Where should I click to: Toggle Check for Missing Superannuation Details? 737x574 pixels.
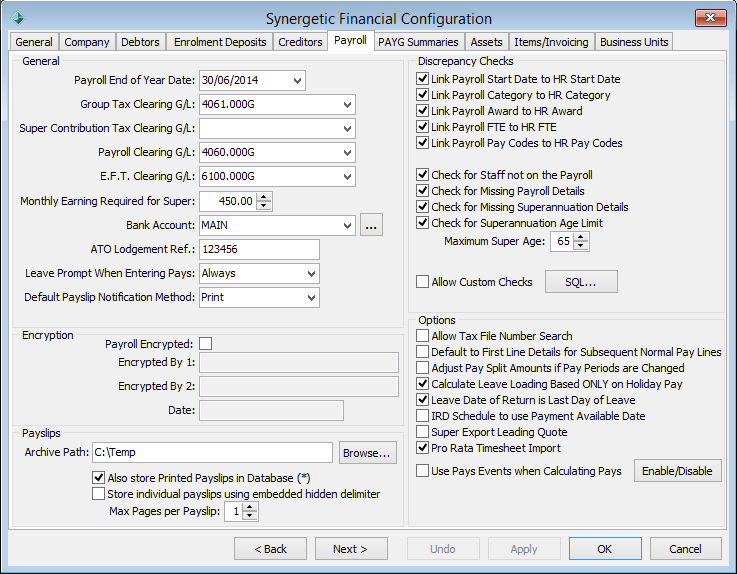click(x=423, y=206)
